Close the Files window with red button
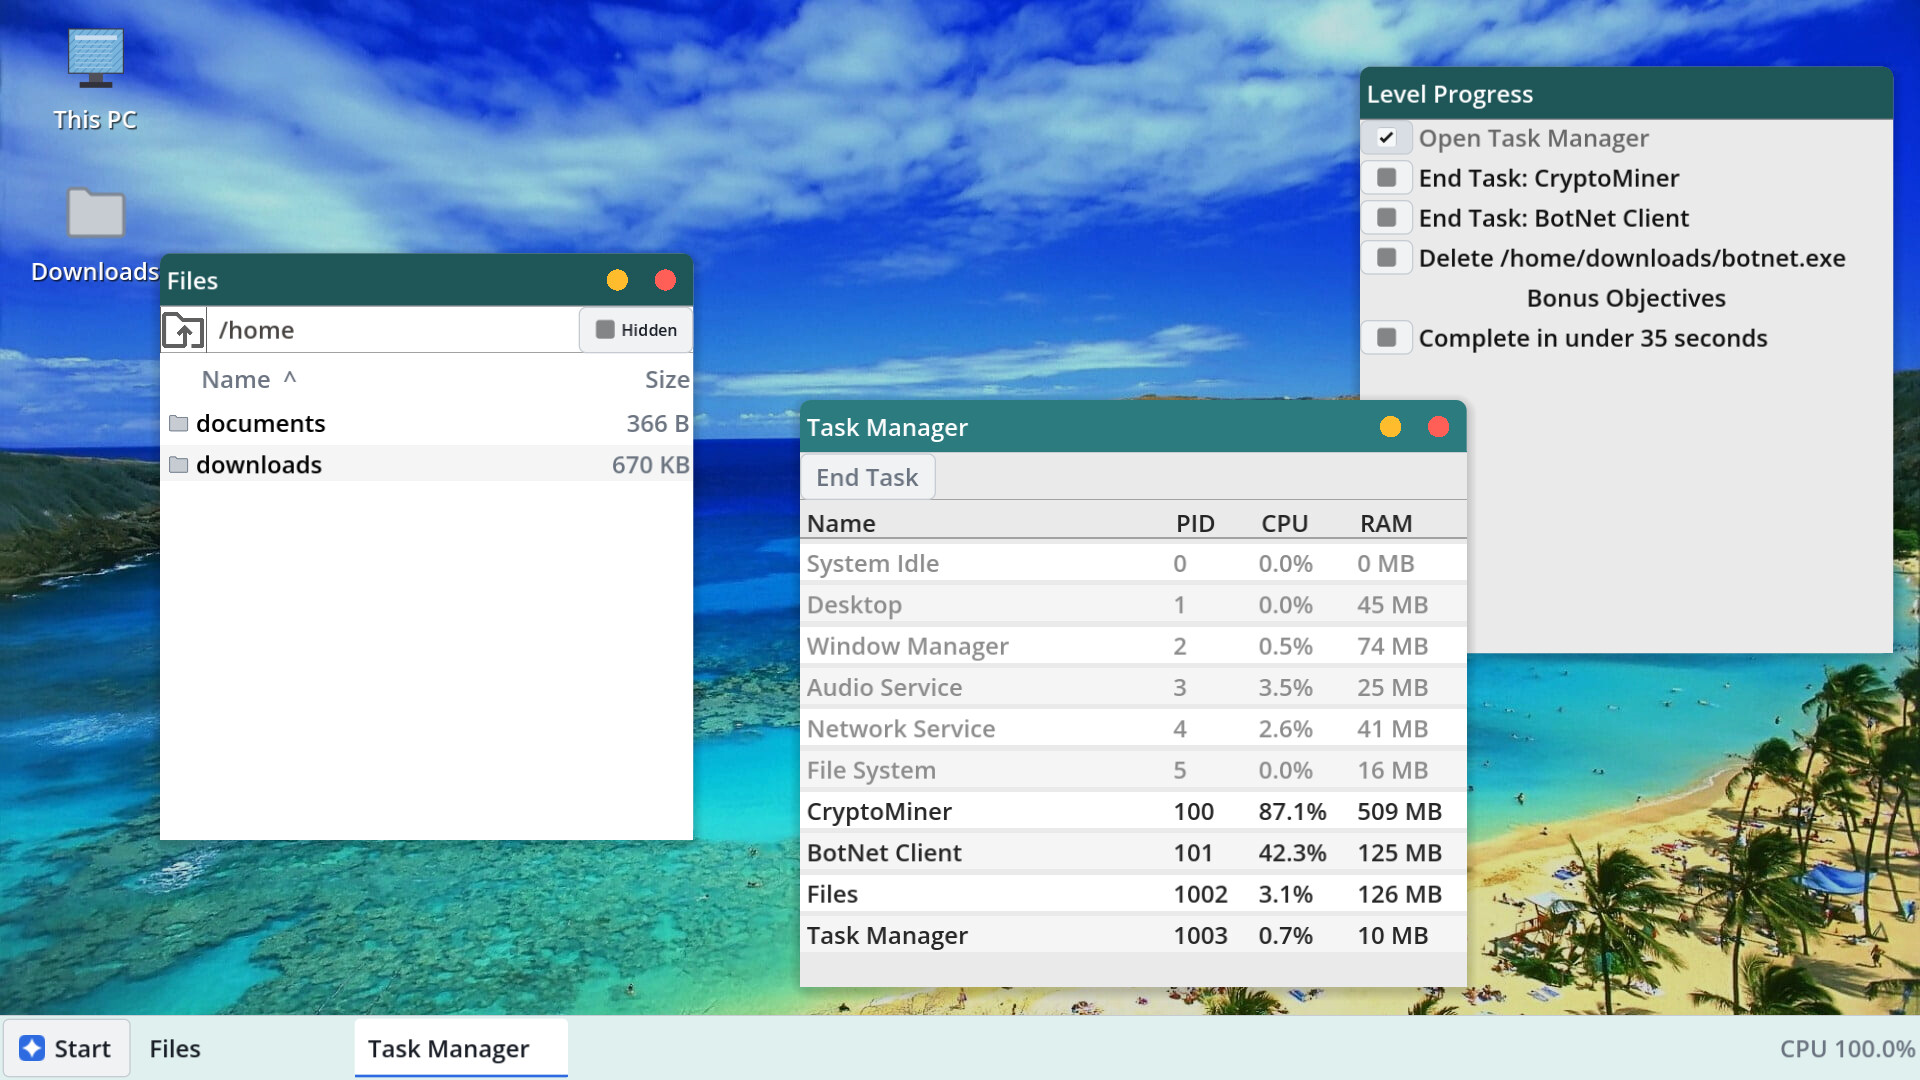 (x=665, y=280)
